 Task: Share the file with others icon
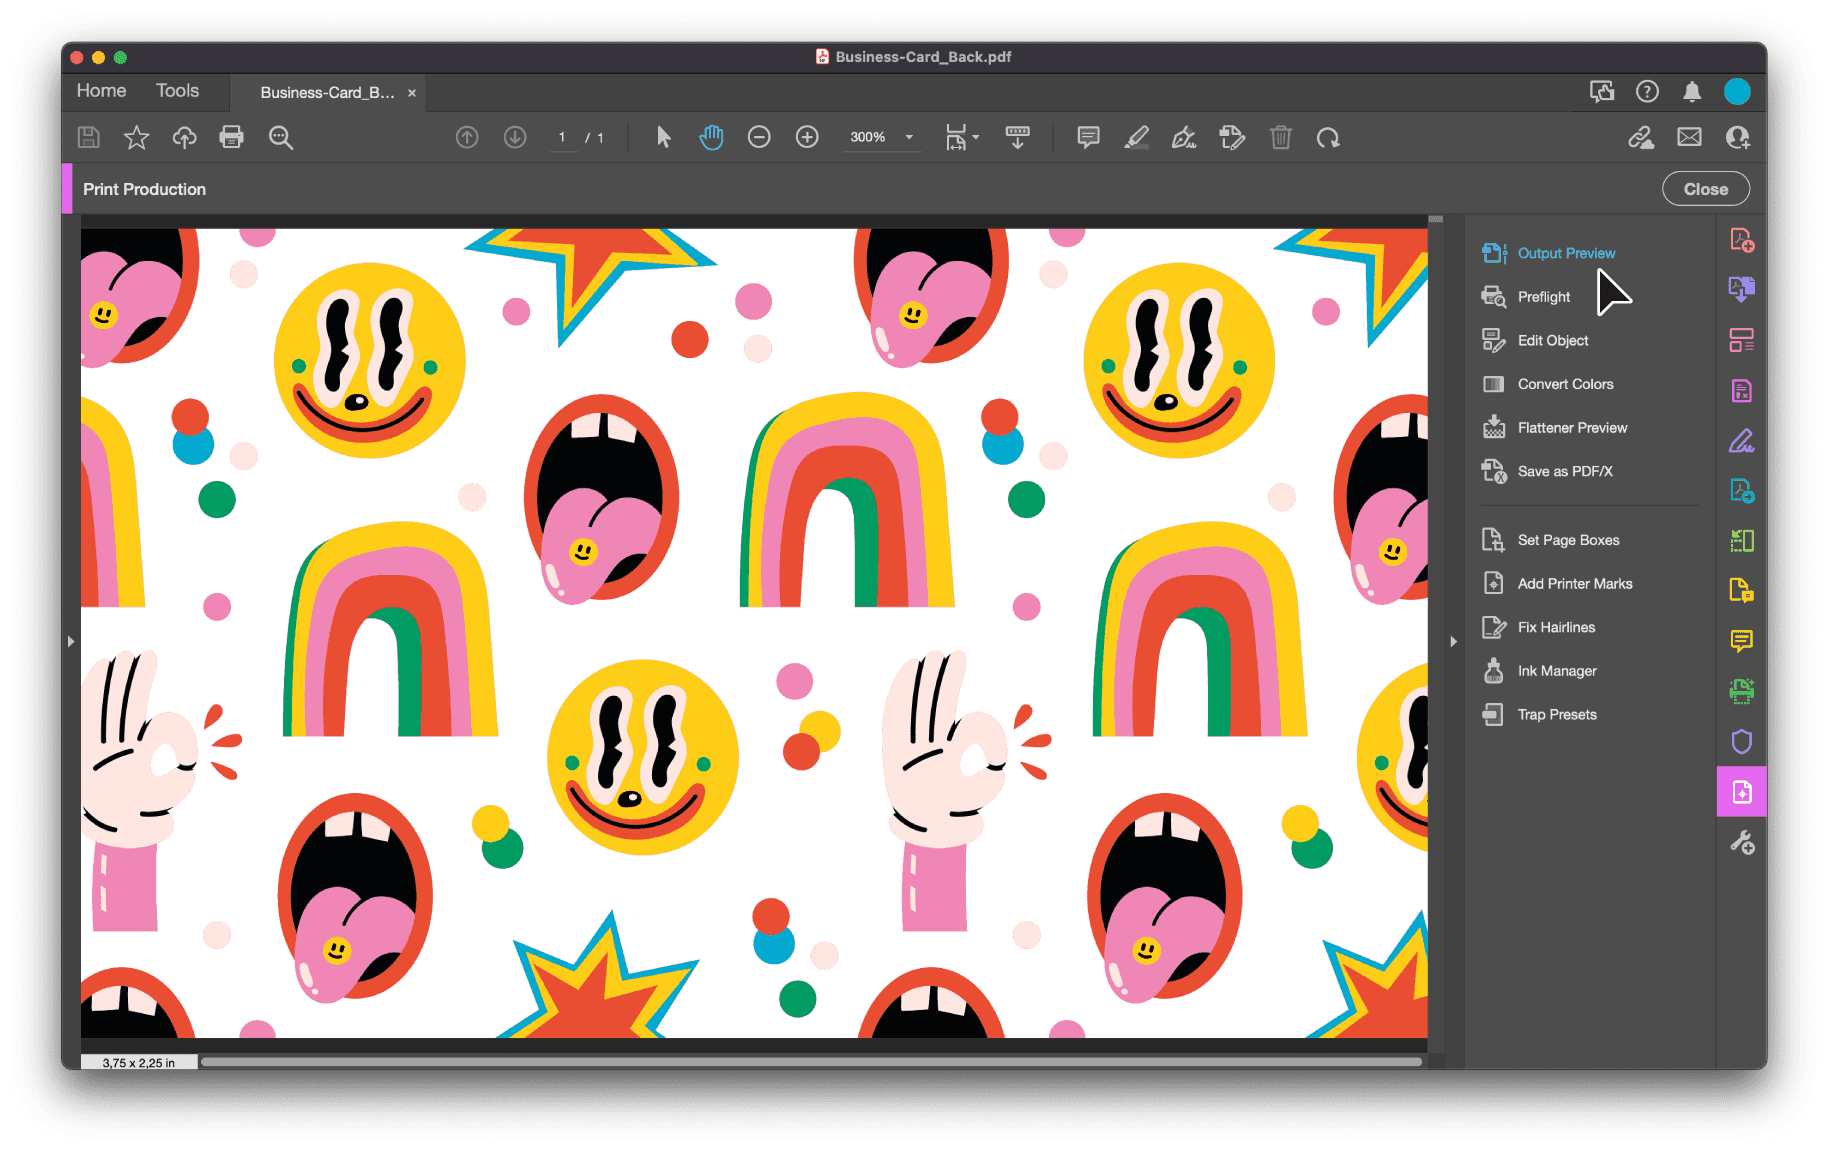point(1738,137)
